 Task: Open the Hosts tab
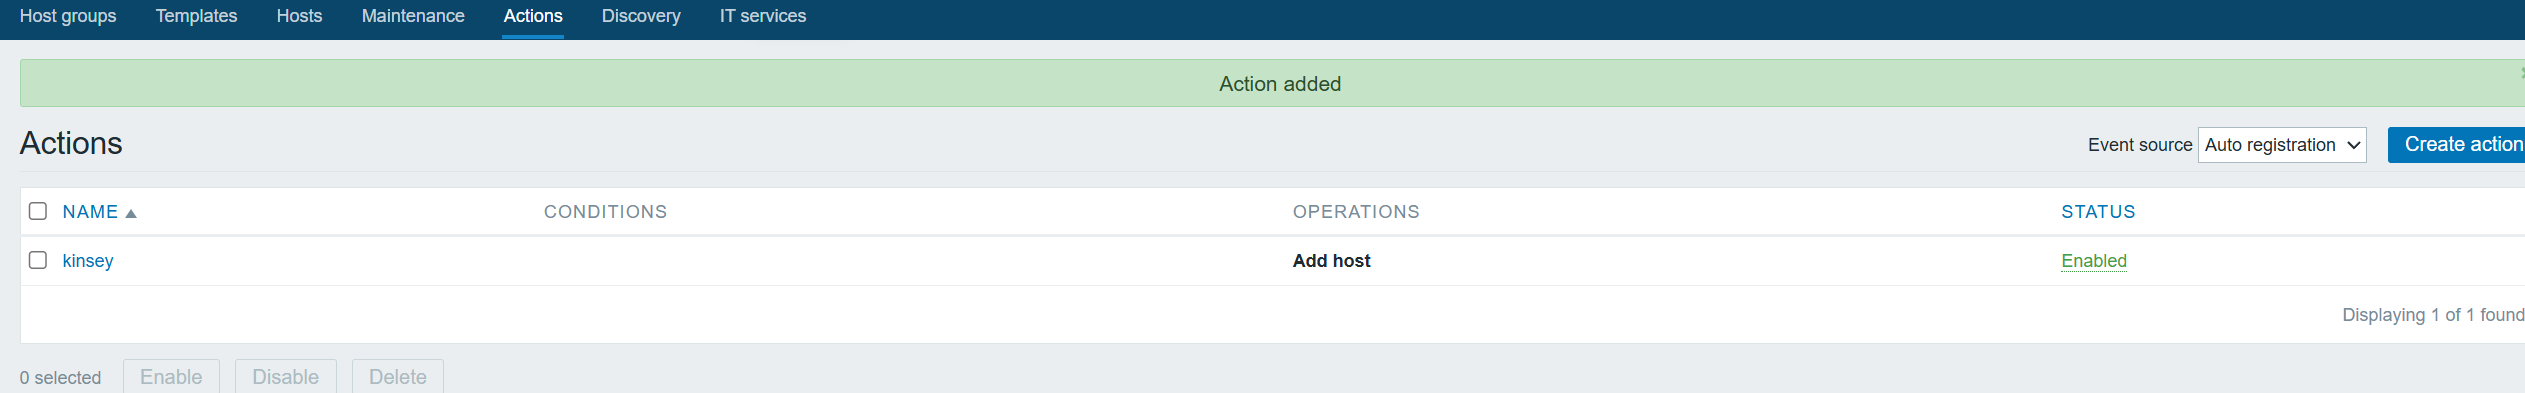tap(299, 16)
